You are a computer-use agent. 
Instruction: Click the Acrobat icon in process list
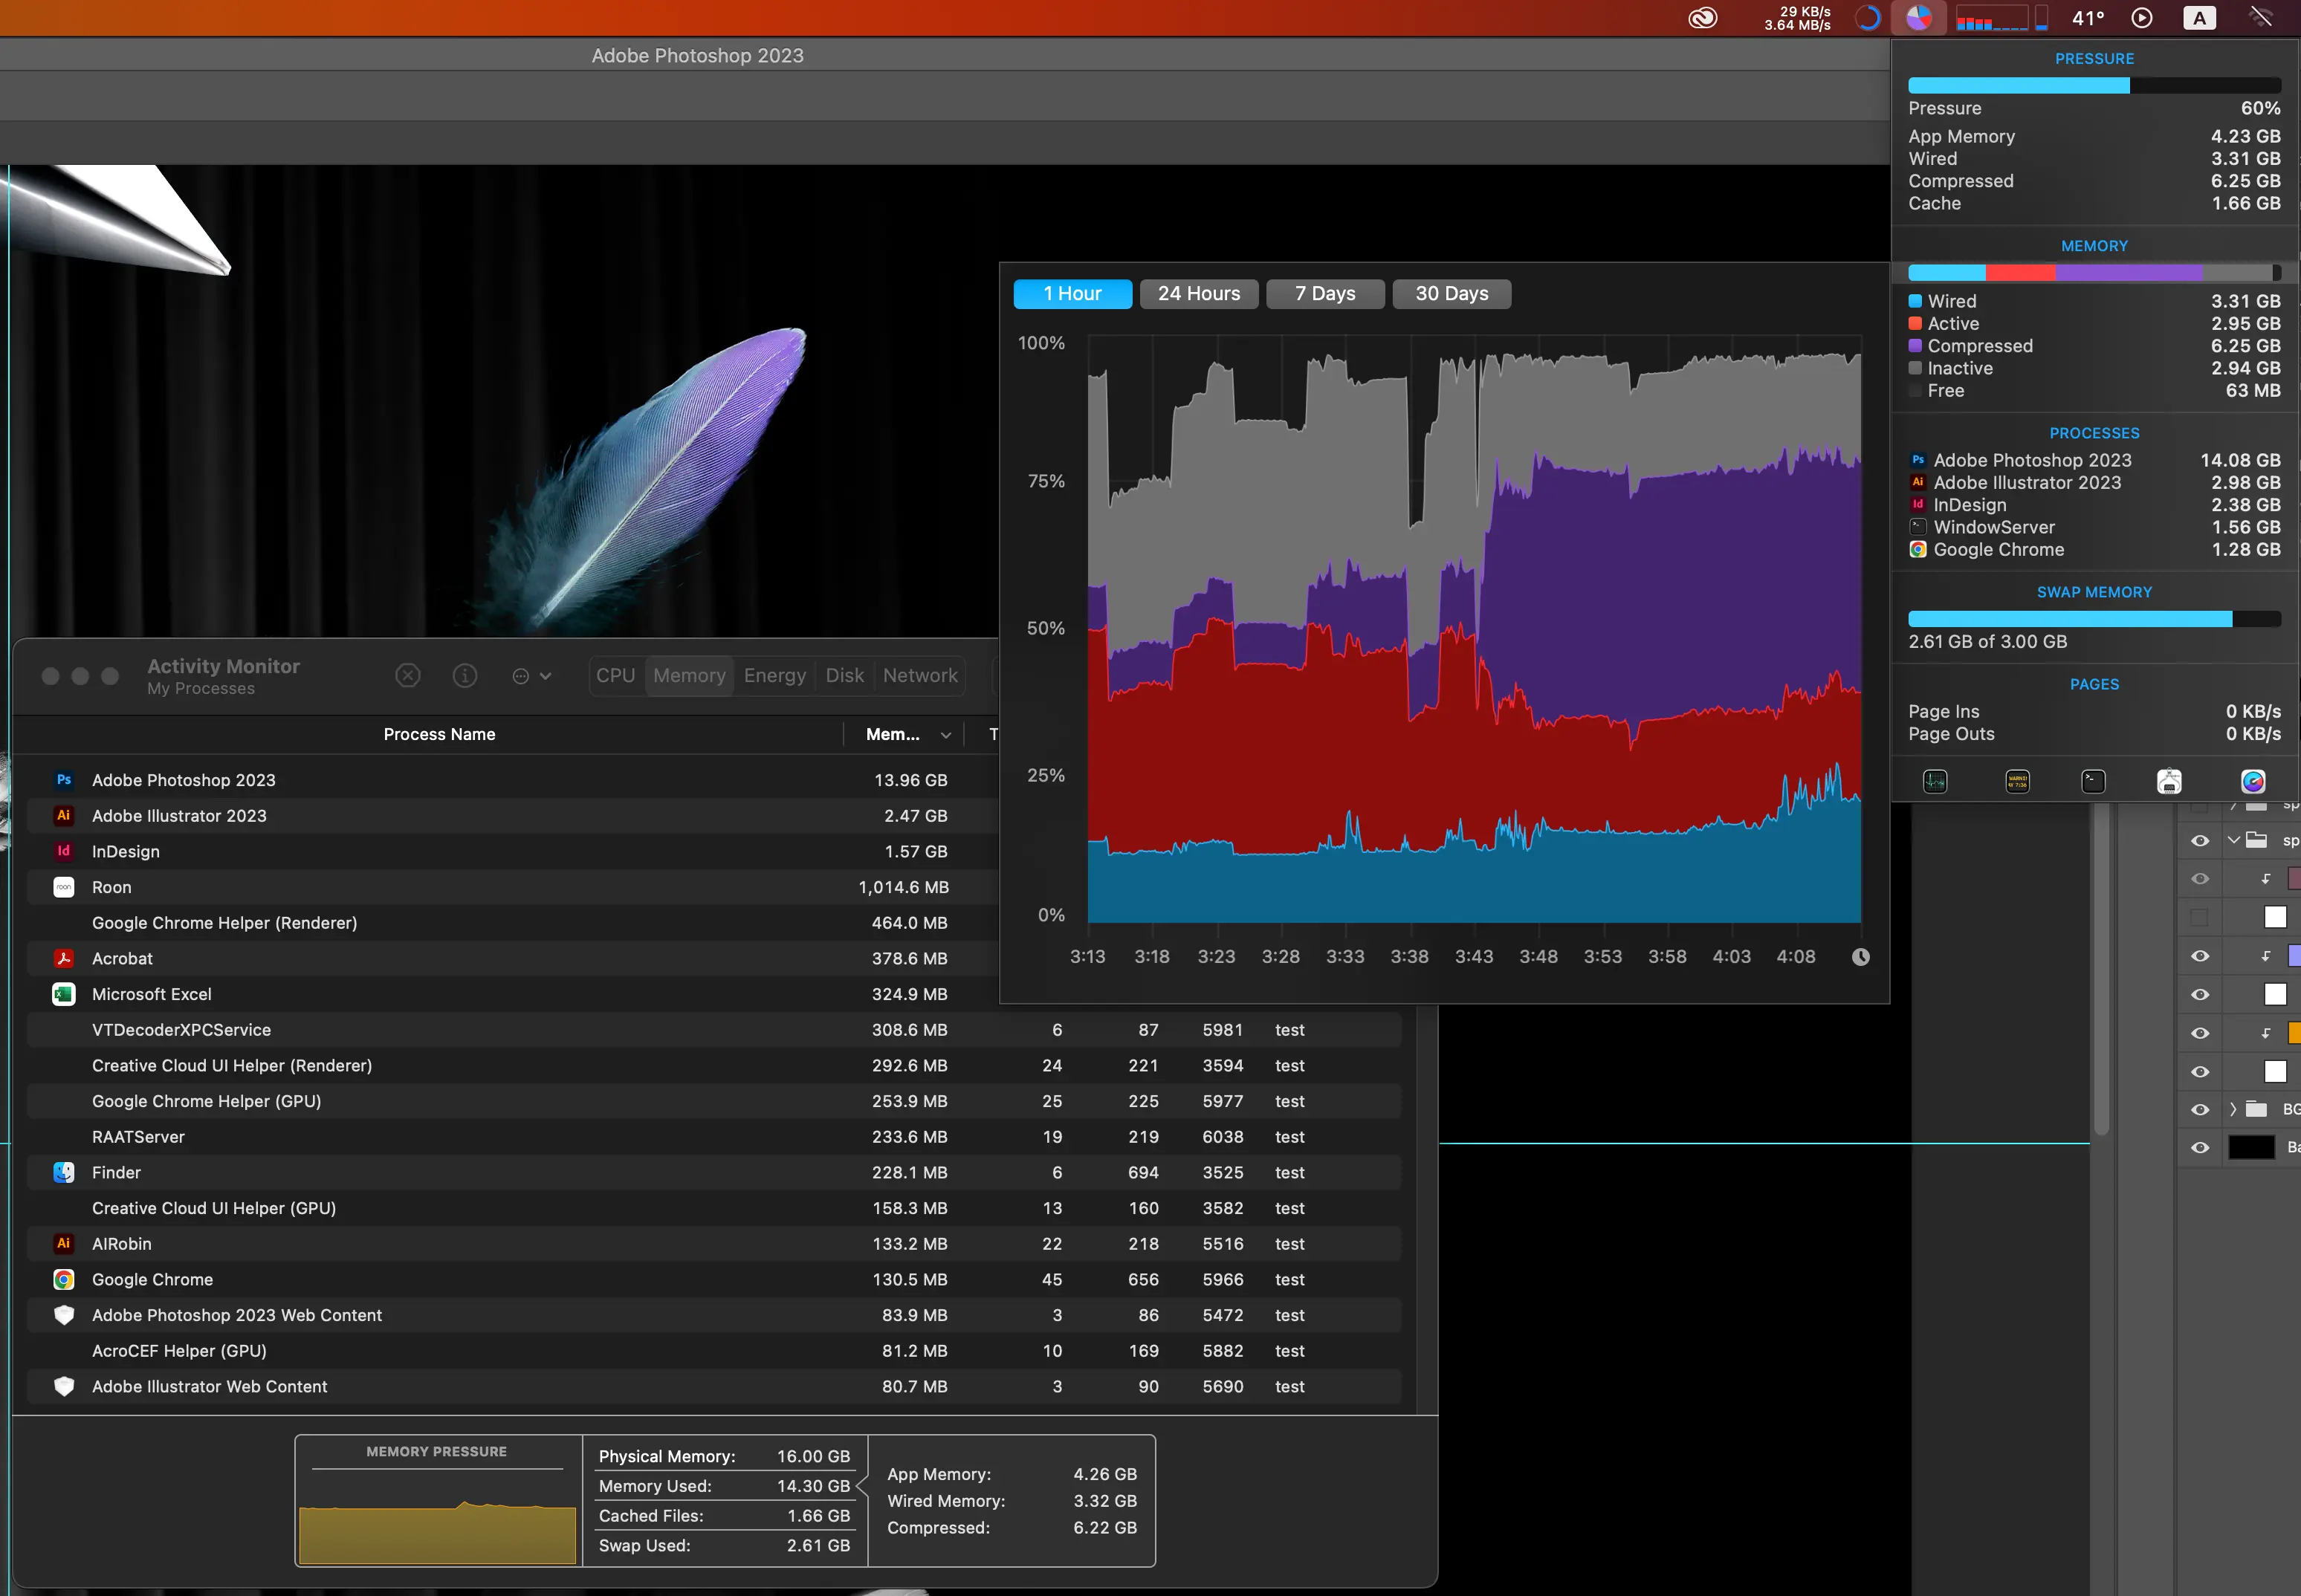point(64,958)
